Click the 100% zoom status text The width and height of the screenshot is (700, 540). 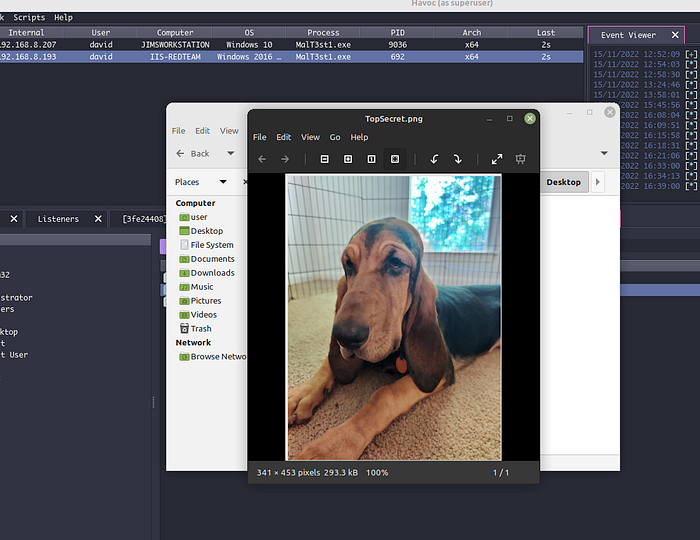pos(377,473)
